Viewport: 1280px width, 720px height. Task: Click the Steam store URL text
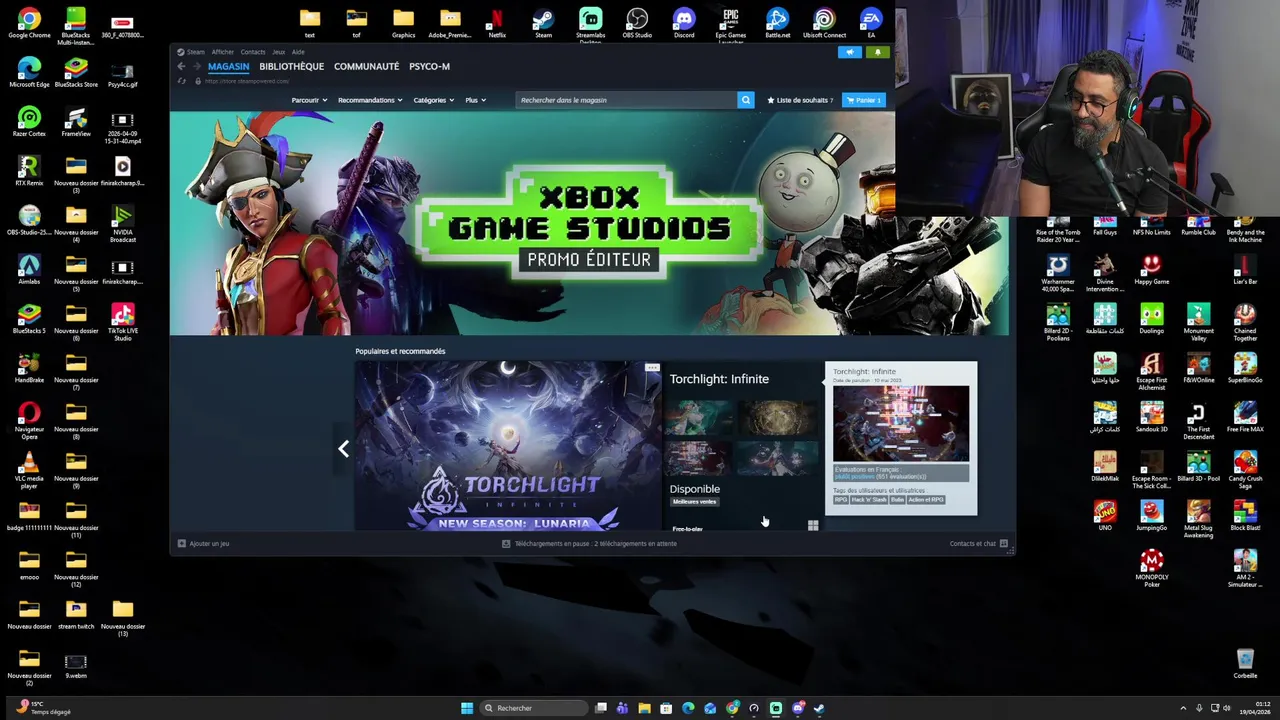(x=247, y=81)
